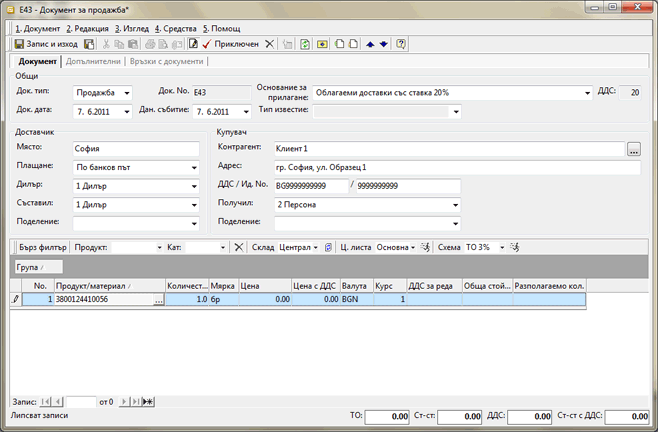Viewport: 658px width, 432px height.
Task: Click the help question mark icon
Action: [x=401, y=44]
